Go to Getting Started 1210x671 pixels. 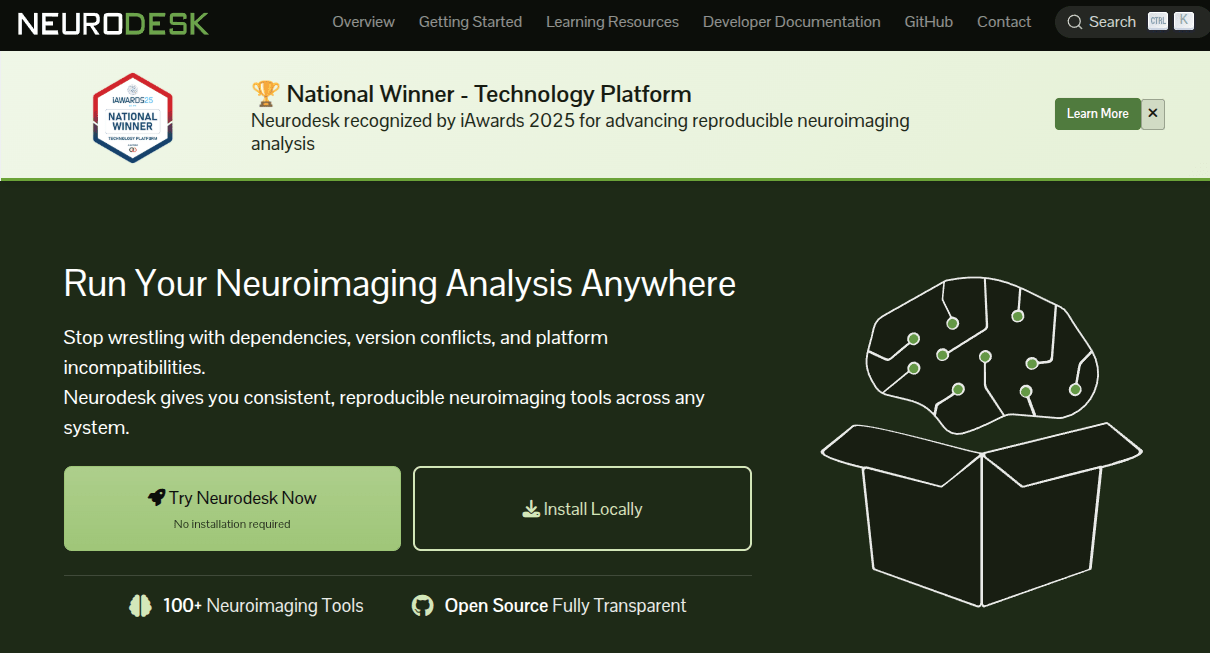click(470, 22)
